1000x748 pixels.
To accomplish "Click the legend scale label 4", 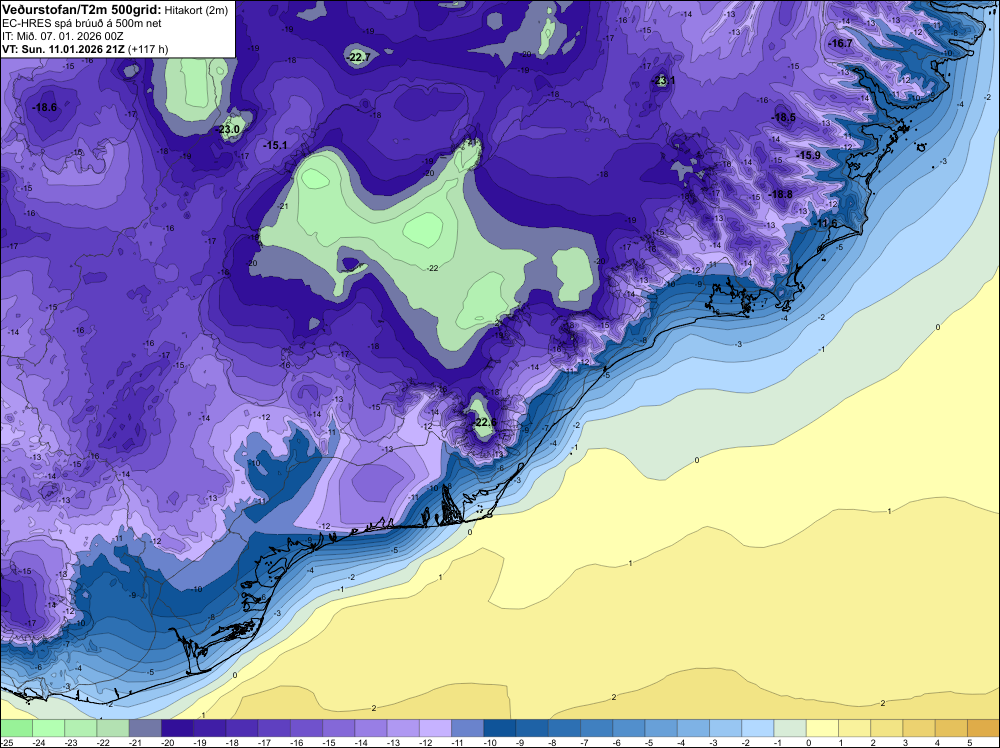I will 939,742.
